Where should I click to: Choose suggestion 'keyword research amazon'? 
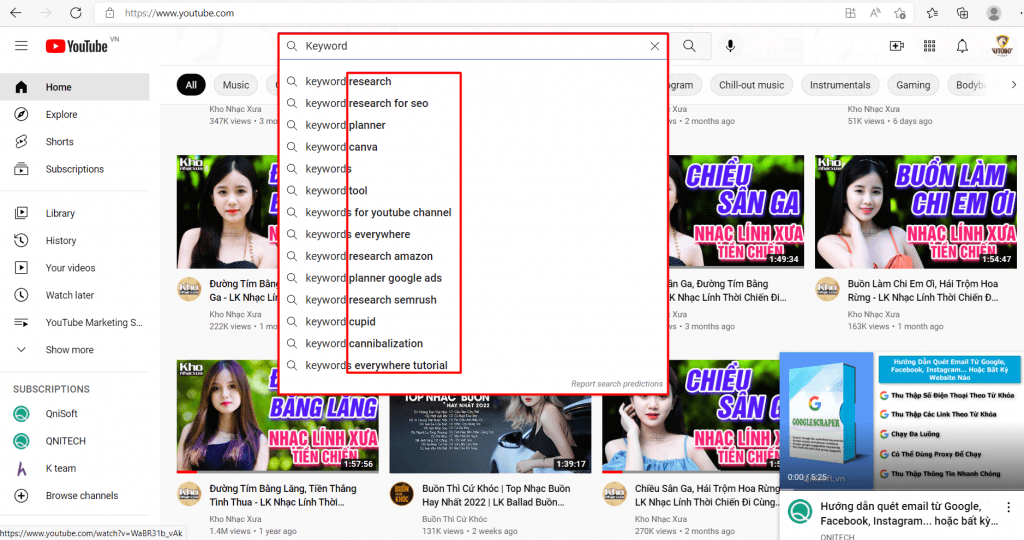pos(473,256)
